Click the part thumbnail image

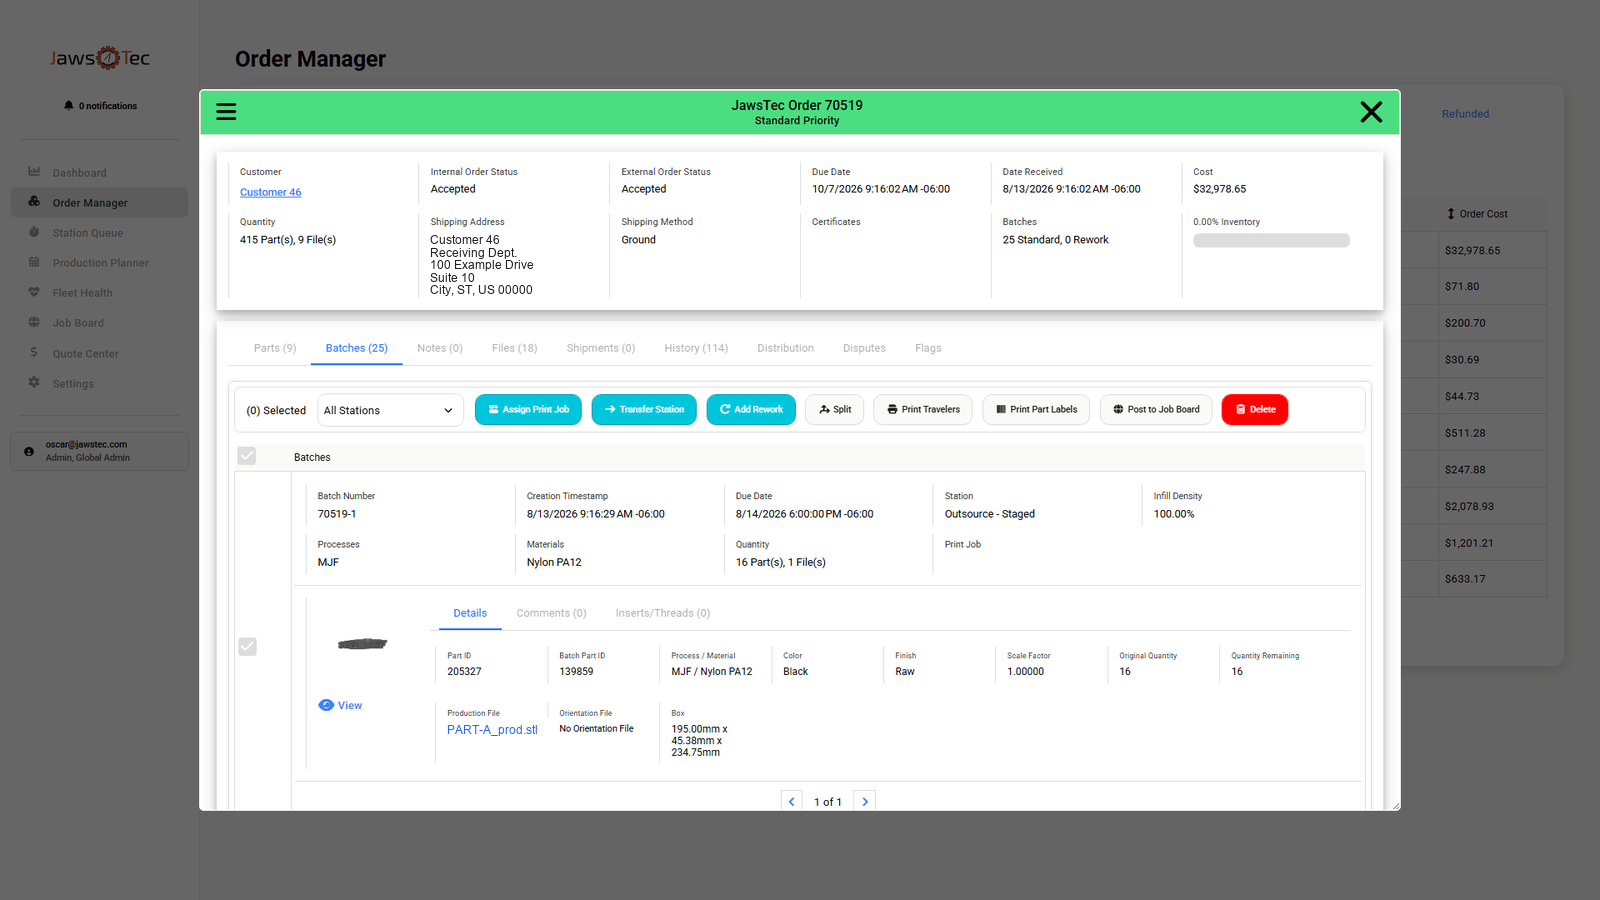coord(362,644)
